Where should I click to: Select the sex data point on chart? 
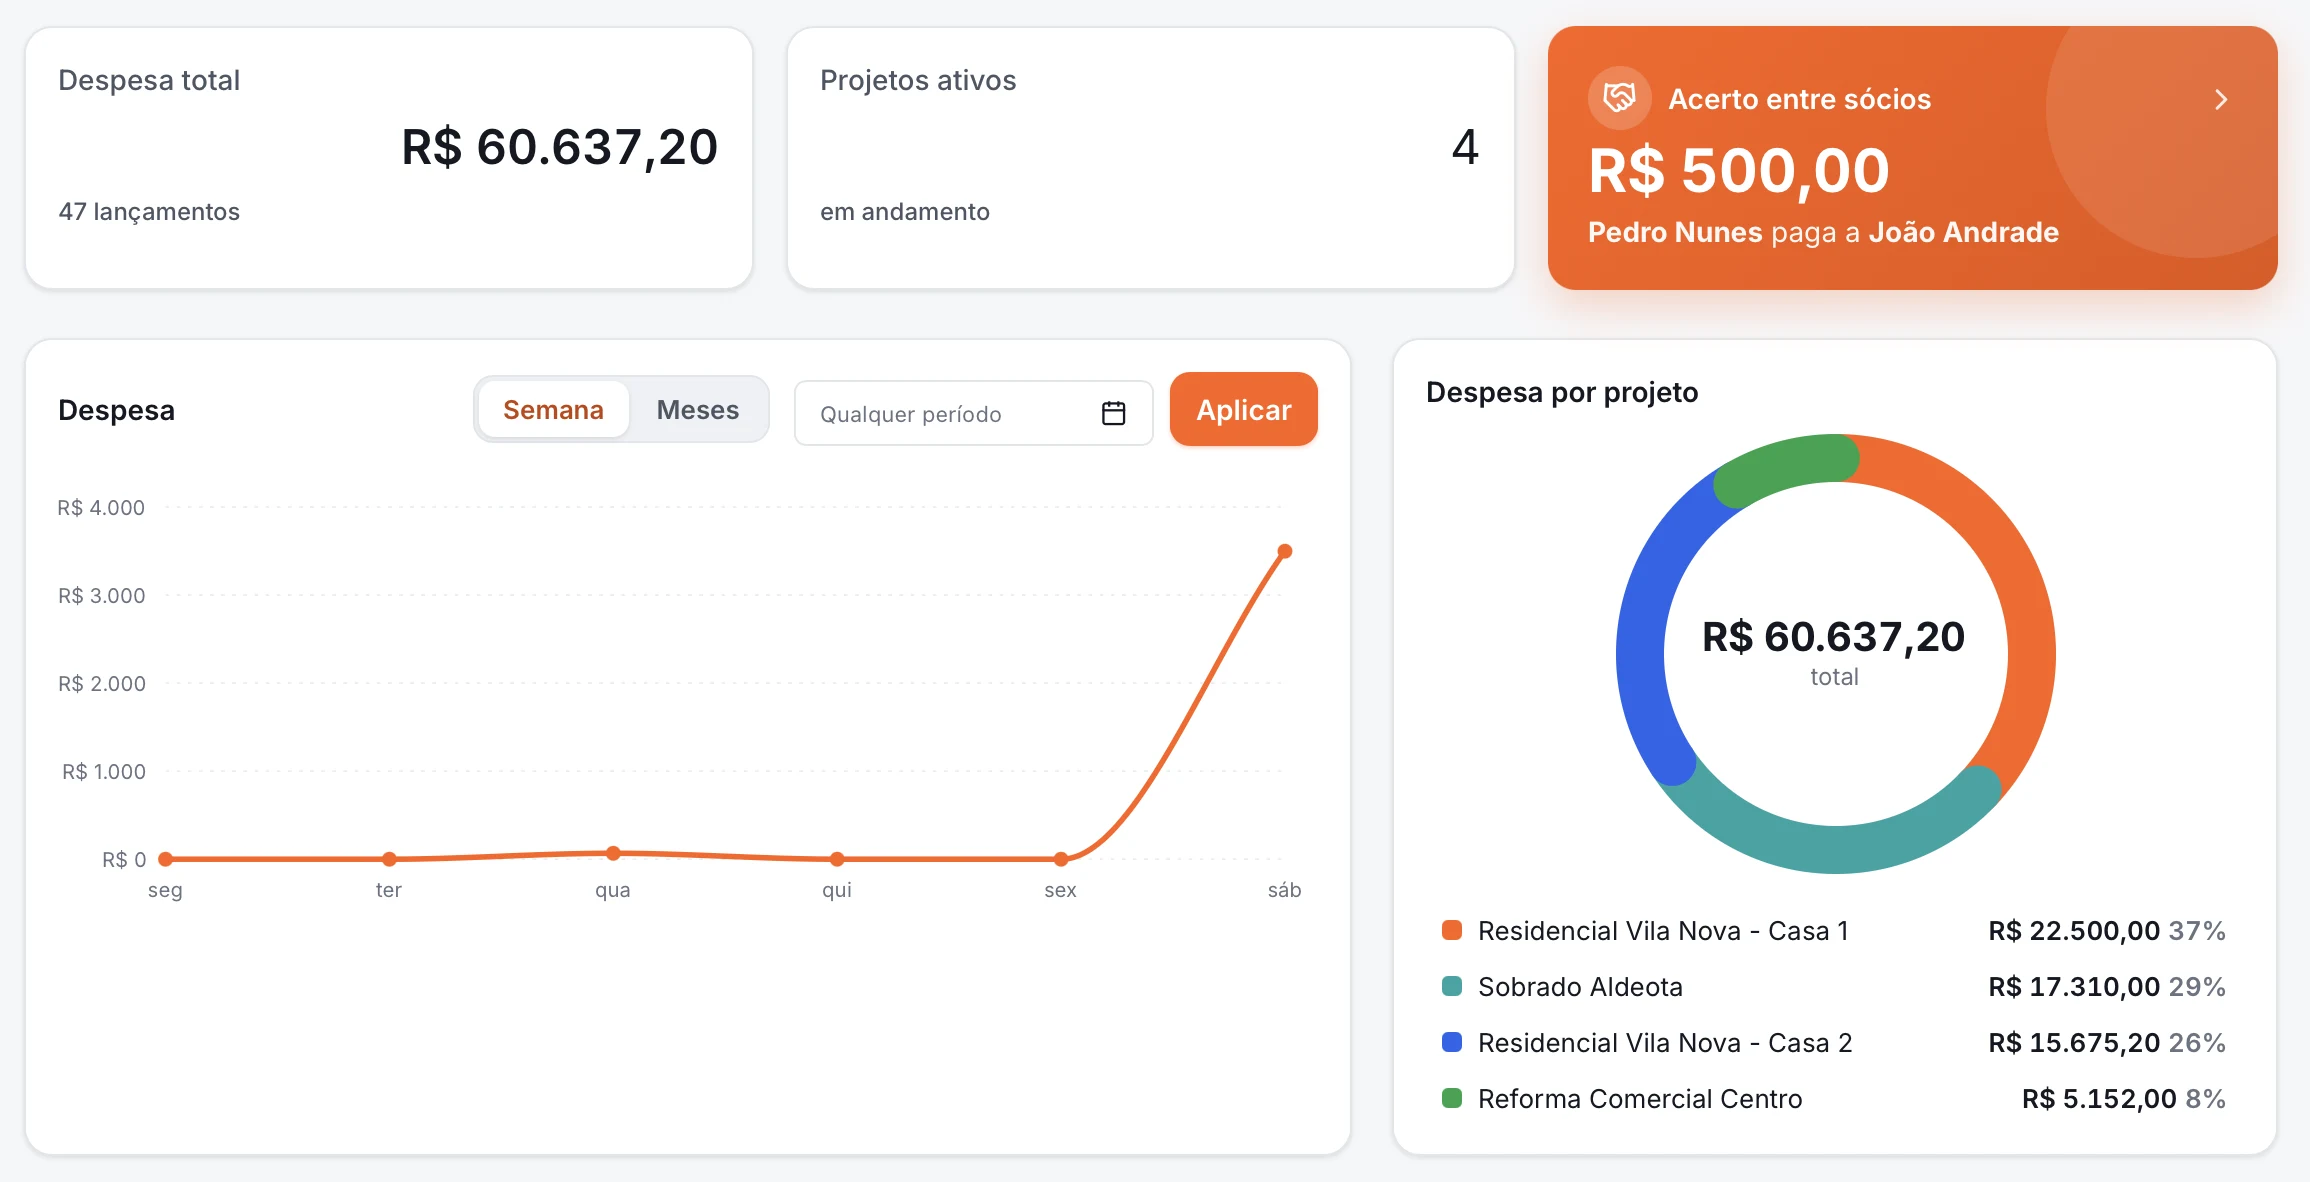1061,859
